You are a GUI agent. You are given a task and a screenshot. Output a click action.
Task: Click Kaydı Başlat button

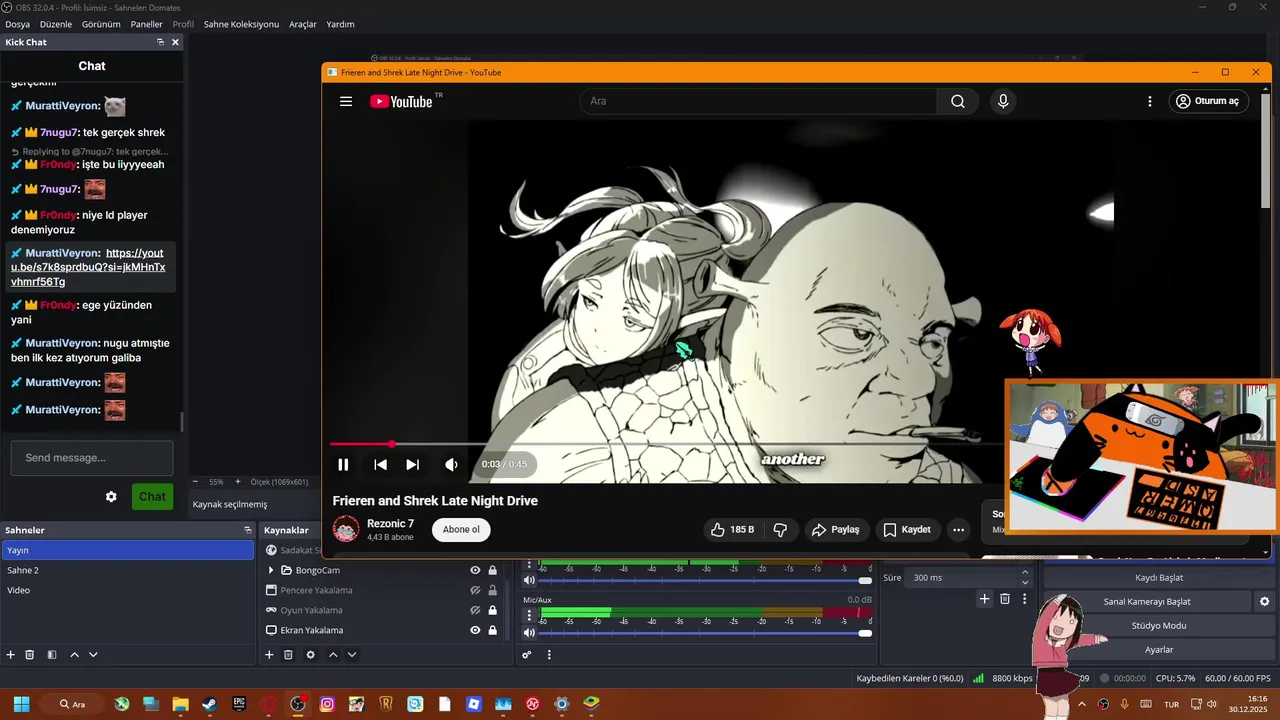tap(1159, 578)
